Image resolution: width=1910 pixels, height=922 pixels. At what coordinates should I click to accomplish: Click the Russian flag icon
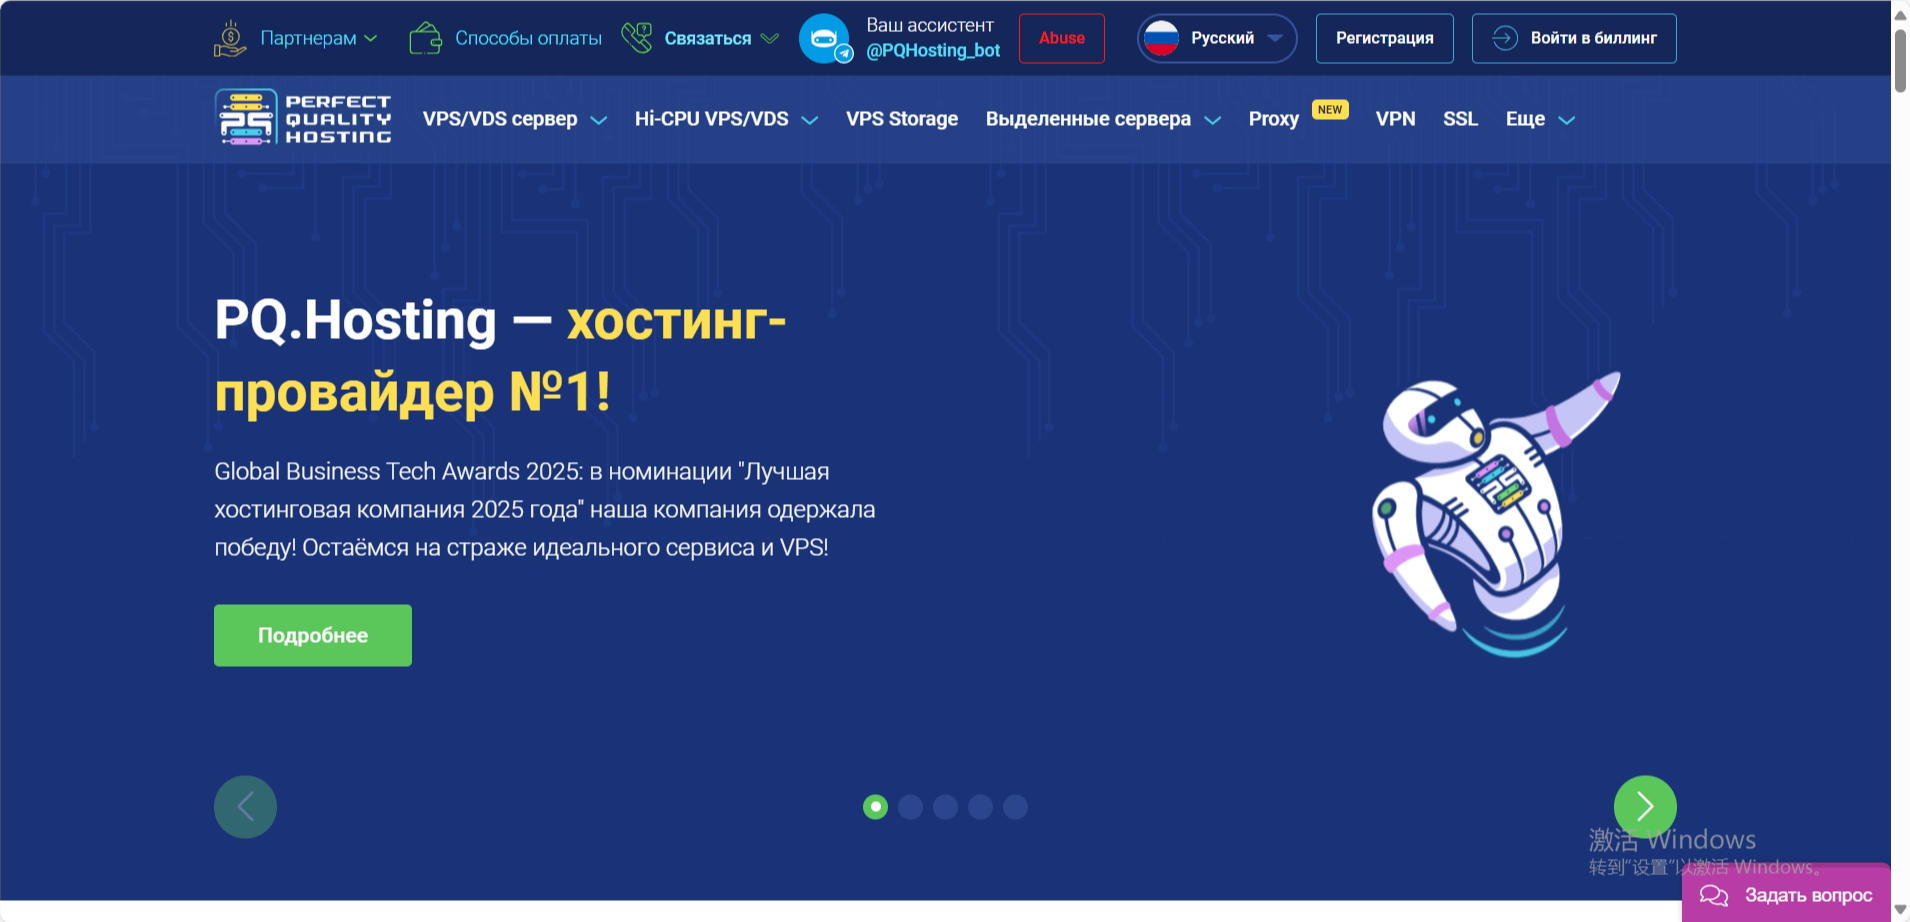pos(1161,39)
